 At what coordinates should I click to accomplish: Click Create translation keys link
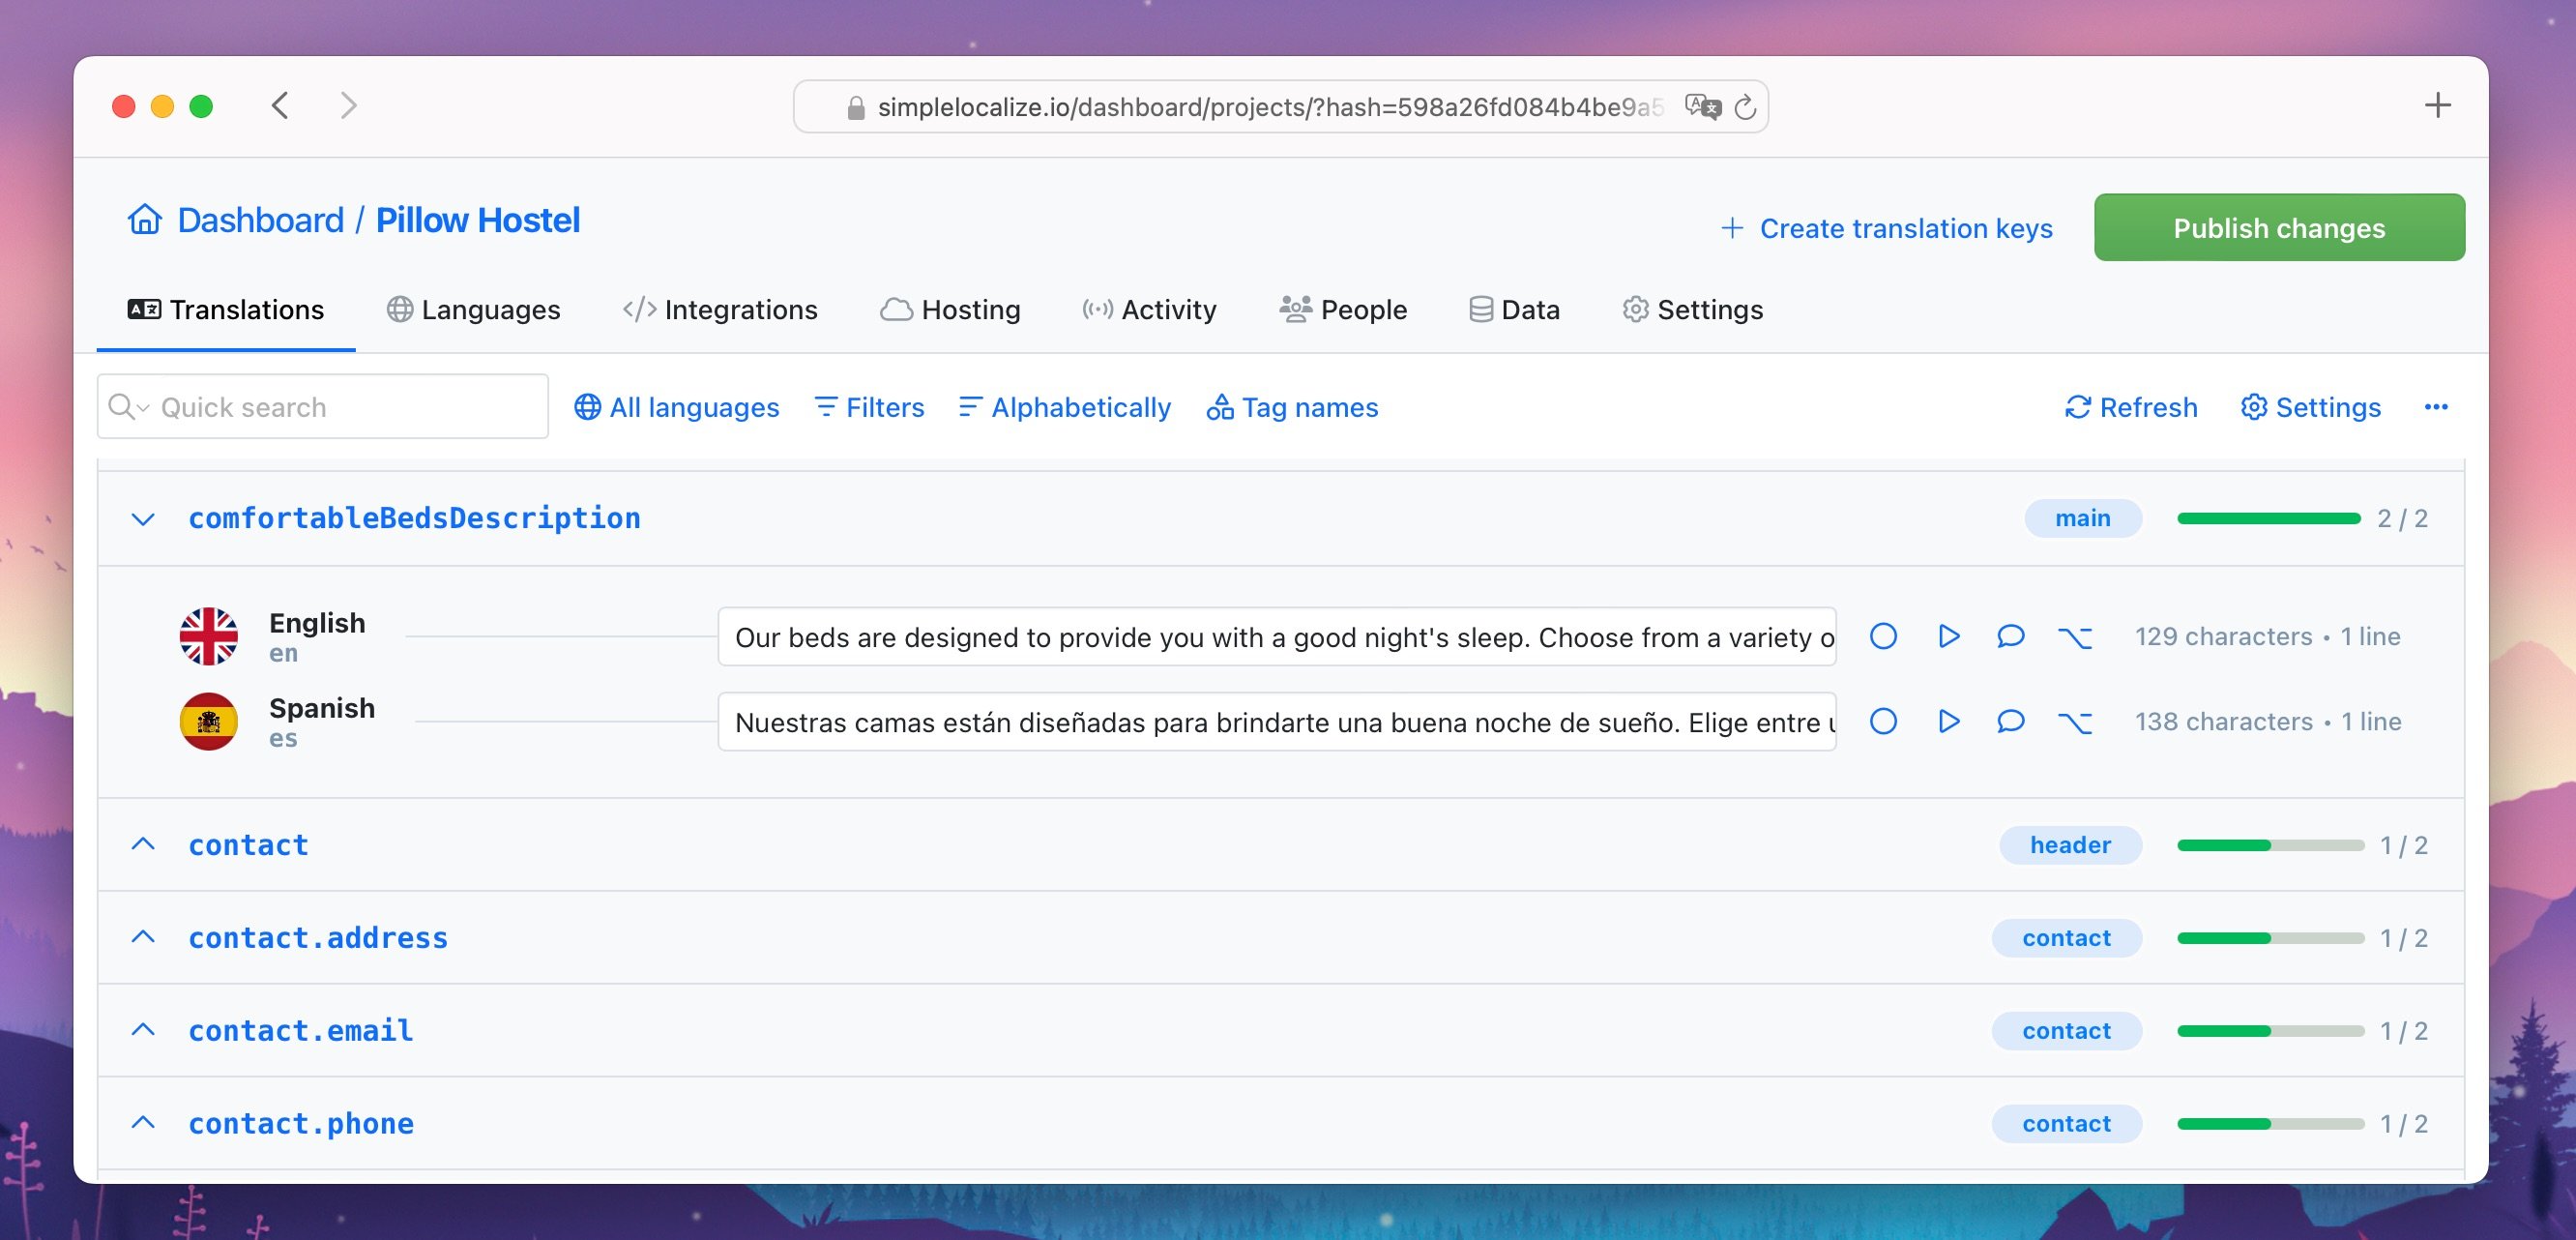pyautogui.click(x=1886, y=226)
